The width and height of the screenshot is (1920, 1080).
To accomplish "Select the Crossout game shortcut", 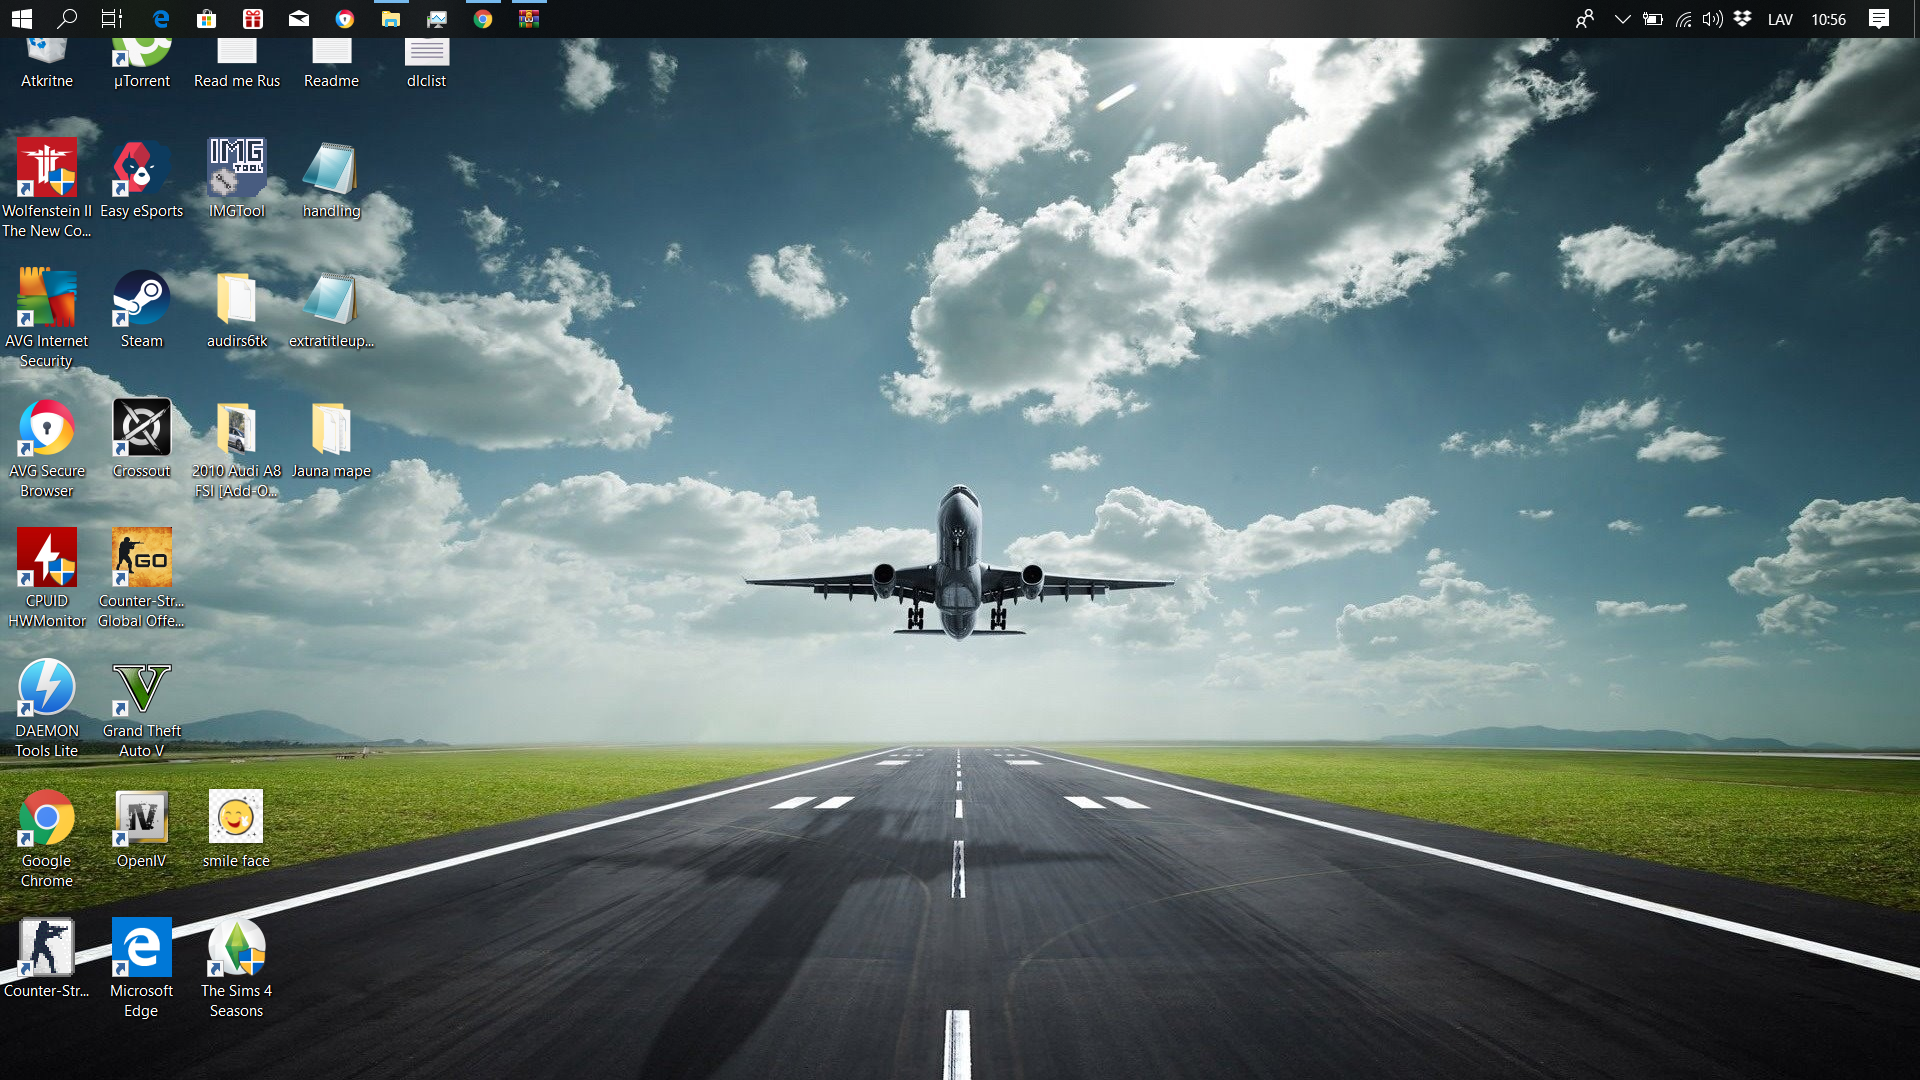I will (x=141, y=438).
